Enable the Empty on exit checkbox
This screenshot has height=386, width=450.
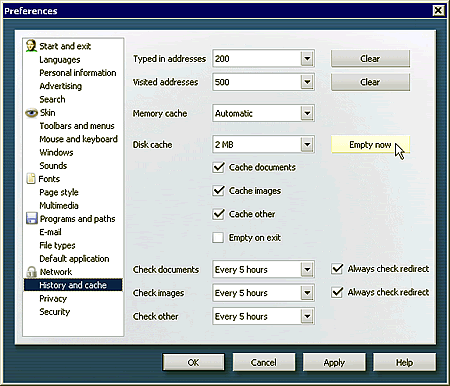click(x=218, y=238)
